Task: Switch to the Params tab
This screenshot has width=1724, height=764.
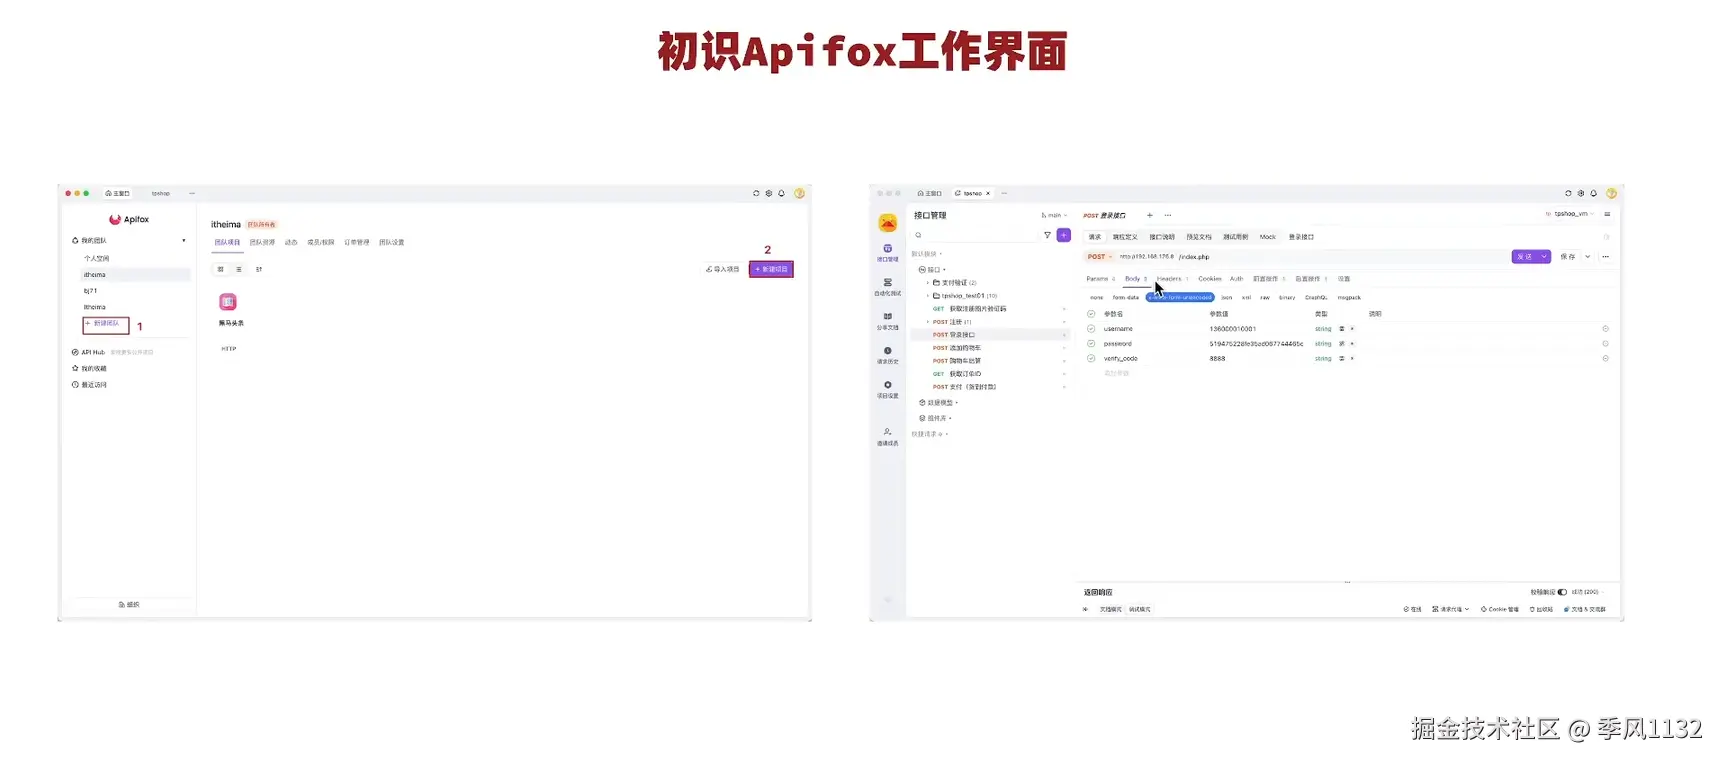Action: 1097,279
